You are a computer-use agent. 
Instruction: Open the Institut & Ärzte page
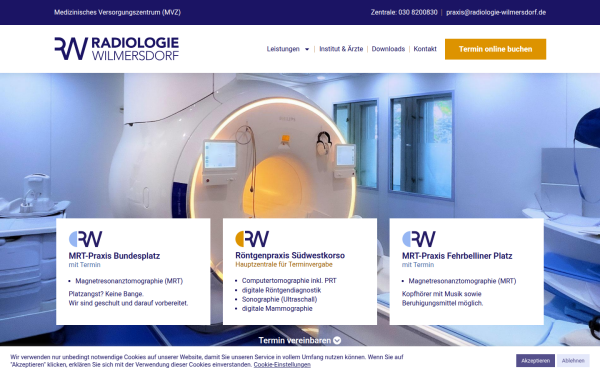[x=341, y=49]
